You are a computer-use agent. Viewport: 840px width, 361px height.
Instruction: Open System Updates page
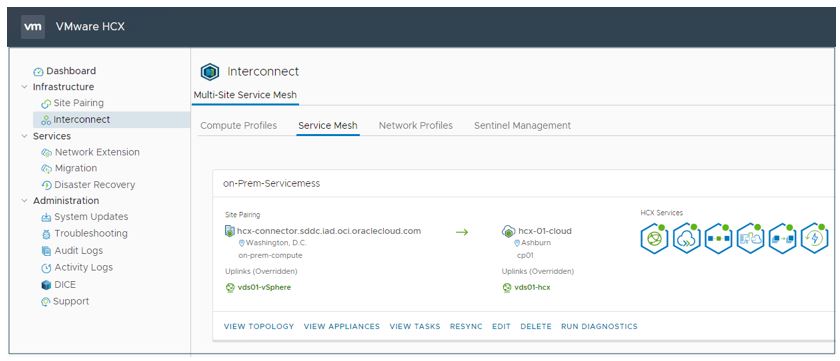point(91,217)
